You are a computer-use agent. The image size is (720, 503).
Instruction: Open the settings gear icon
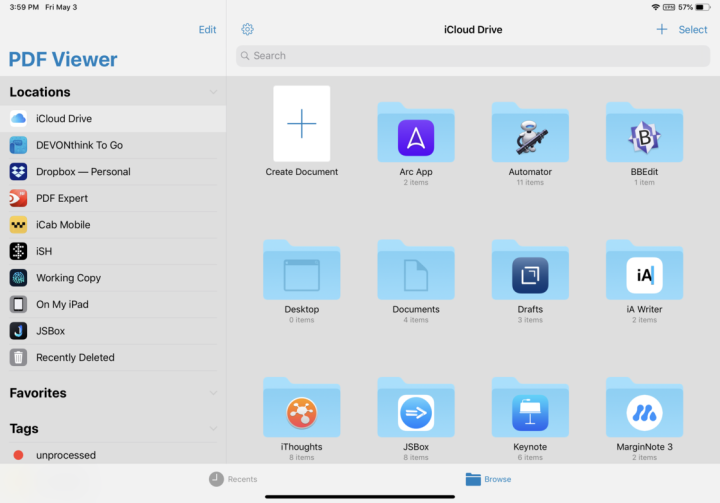click(248, 29)
